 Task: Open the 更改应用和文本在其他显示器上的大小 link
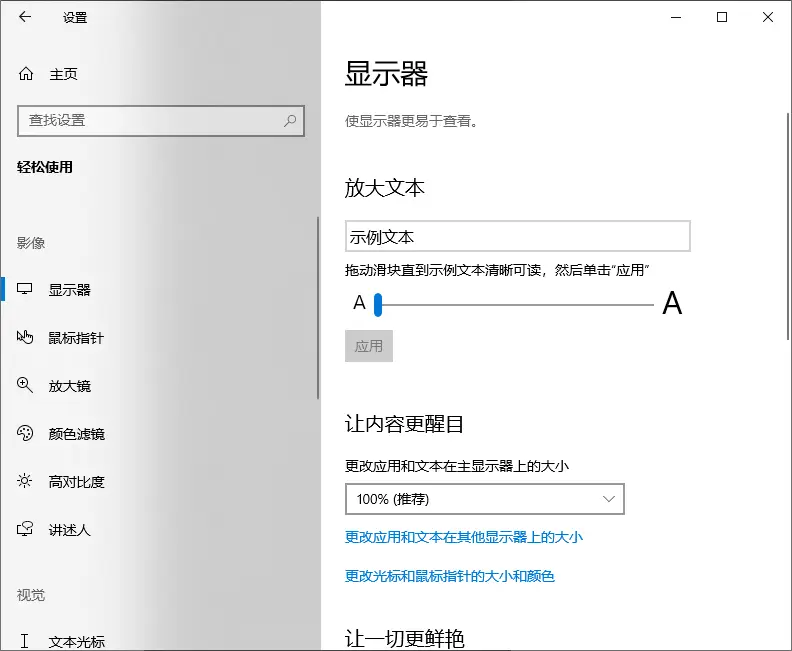click(463, 537)
